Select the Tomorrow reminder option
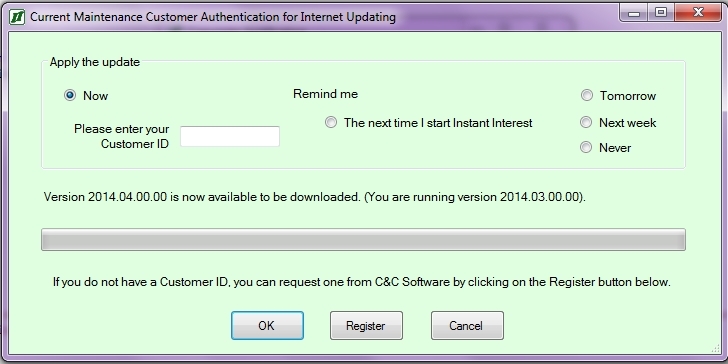728x364 pixels. tap(587, 96)
